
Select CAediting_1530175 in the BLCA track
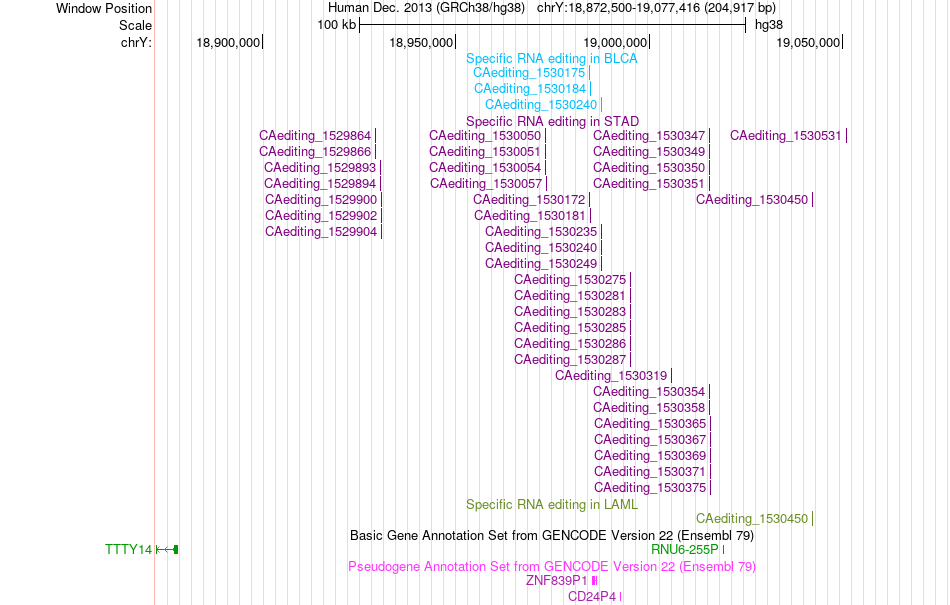click(x=529, y=73)
